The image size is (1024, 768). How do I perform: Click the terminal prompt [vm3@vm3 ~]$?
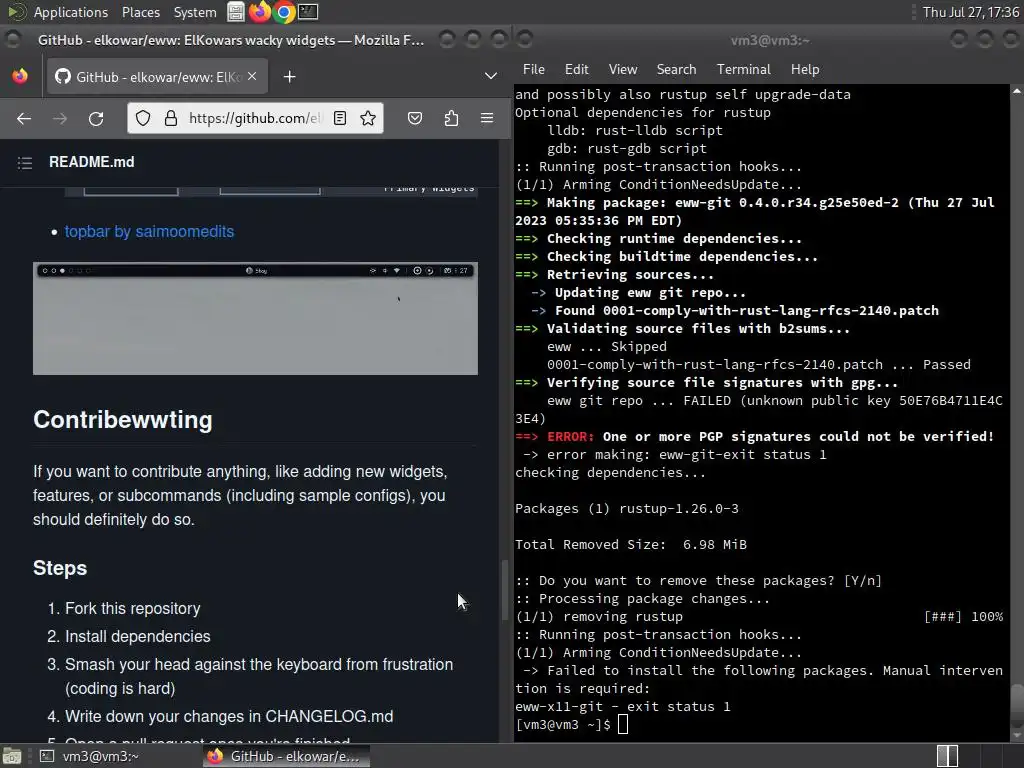click(563, 724)
